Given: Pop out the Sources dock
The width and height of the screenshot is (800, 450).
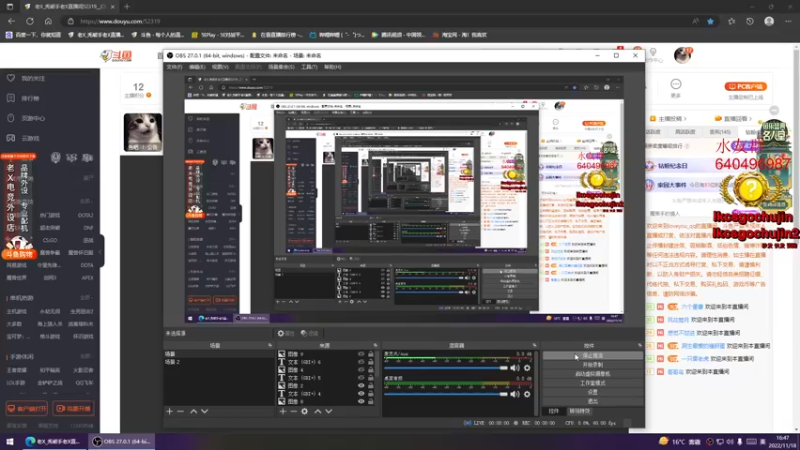Looking at the screenshot, I should (x=376, y=345).
